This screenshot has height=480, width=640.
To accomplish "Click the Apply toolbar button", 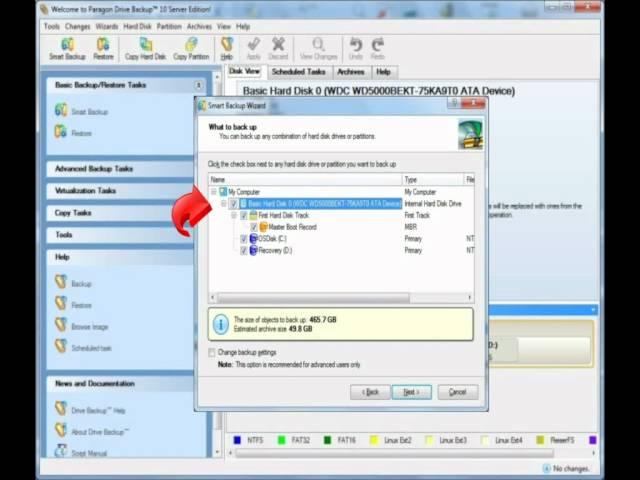I will [253, 49].
